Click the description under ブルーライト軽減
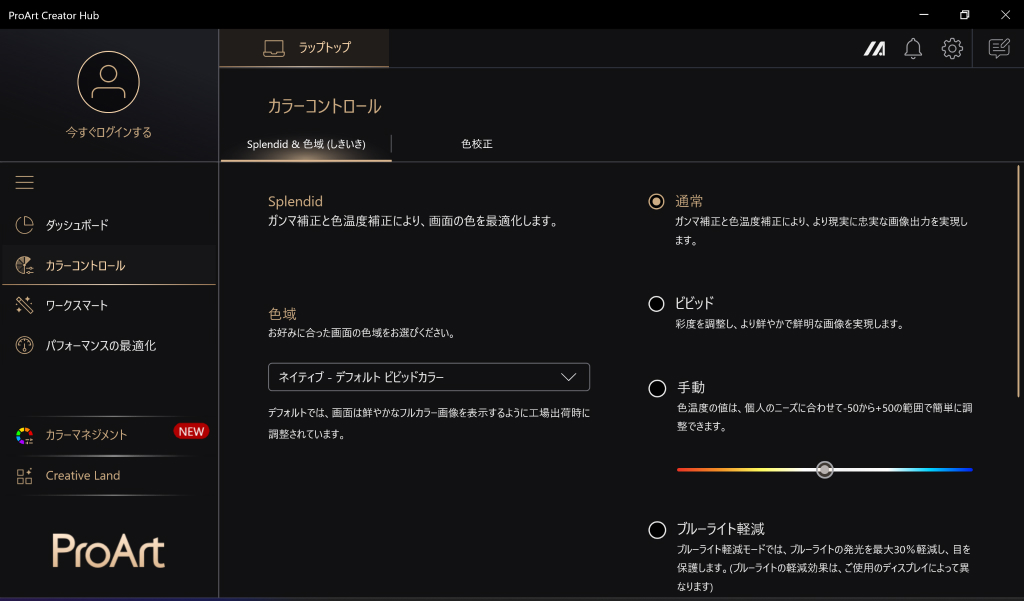Viewport: 1024px width, 601px height. click(824, 568)
